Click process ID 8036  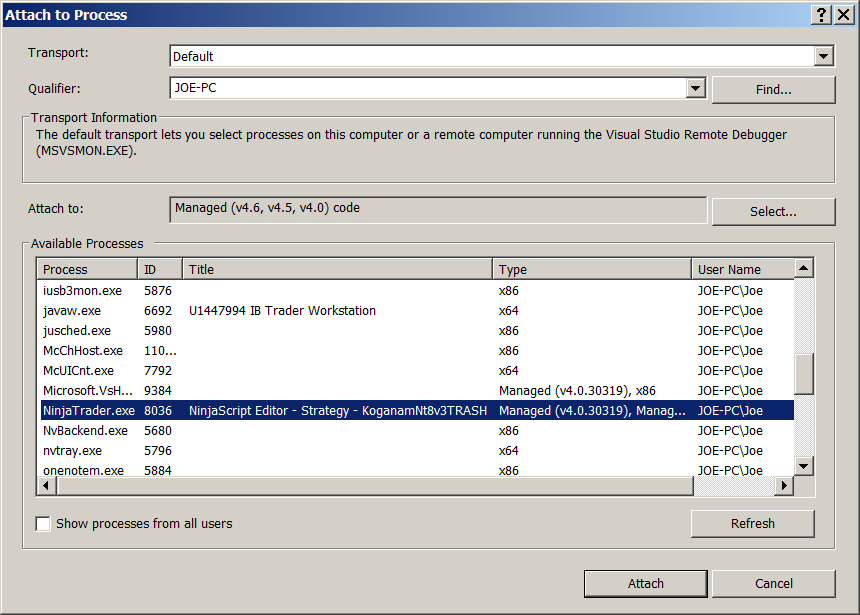[158, 410]
